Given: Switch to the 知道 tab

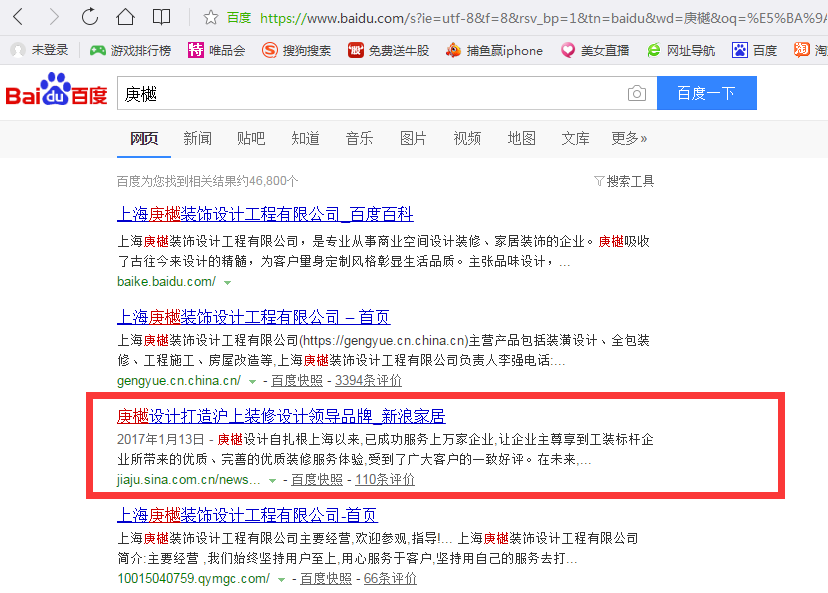Looking at the screenshot, I should tap(305, 138).
